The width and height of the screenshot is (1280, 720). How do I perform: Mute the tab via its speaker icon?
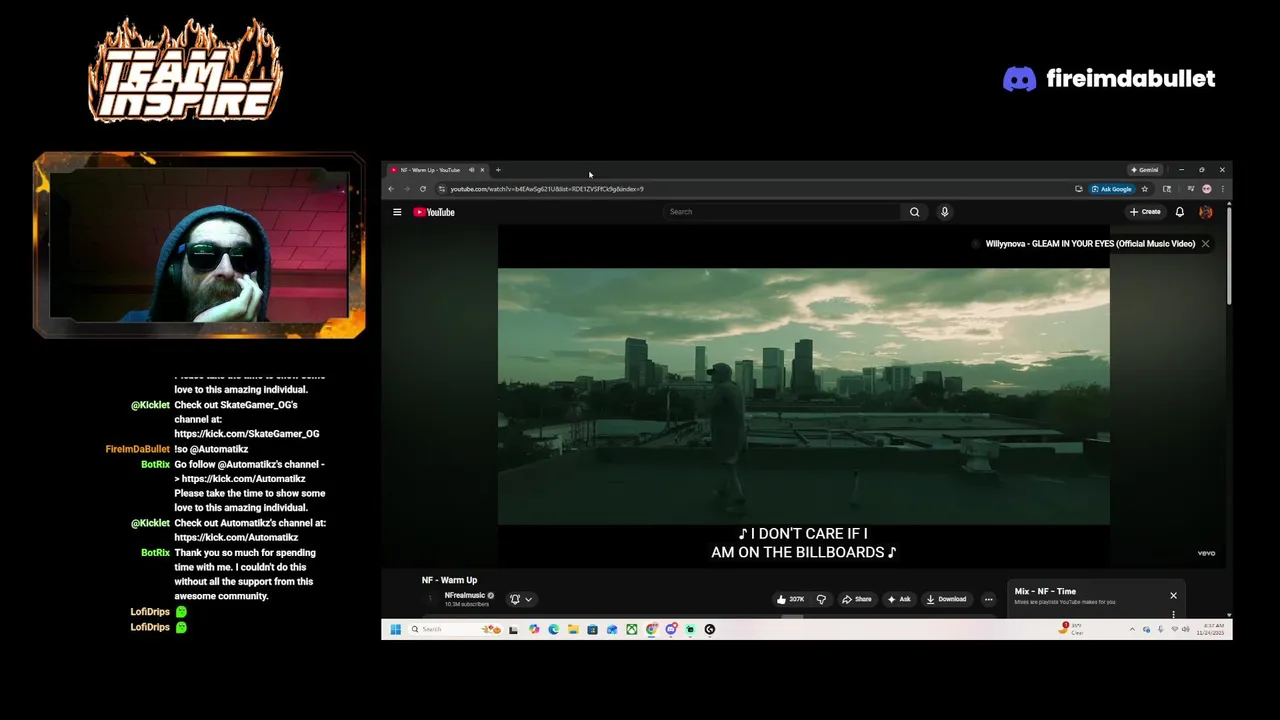pyautogui.click(x=471, y=170)
